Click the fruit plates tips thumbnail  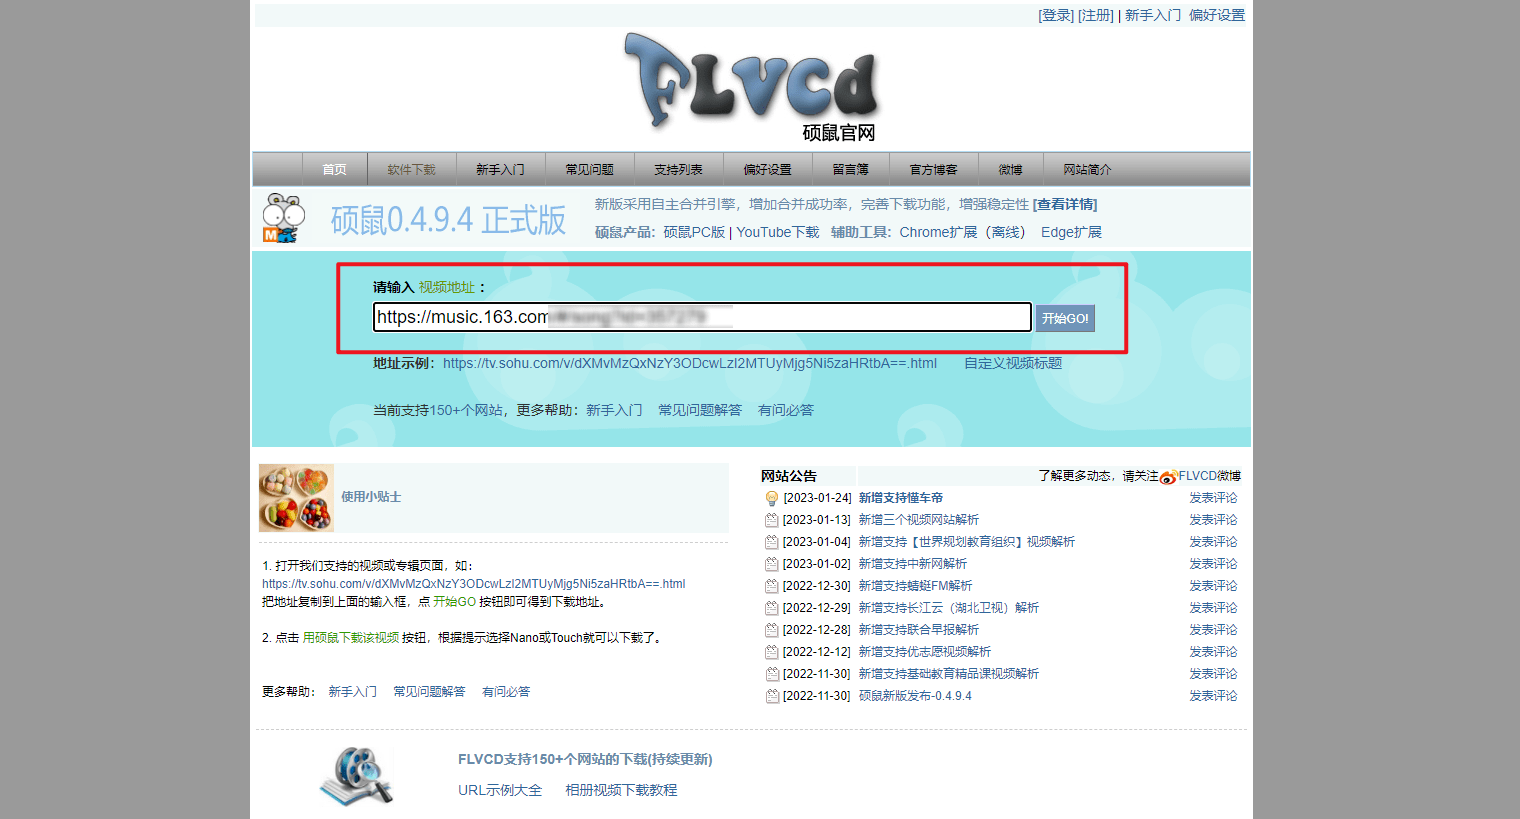(296, 497)
